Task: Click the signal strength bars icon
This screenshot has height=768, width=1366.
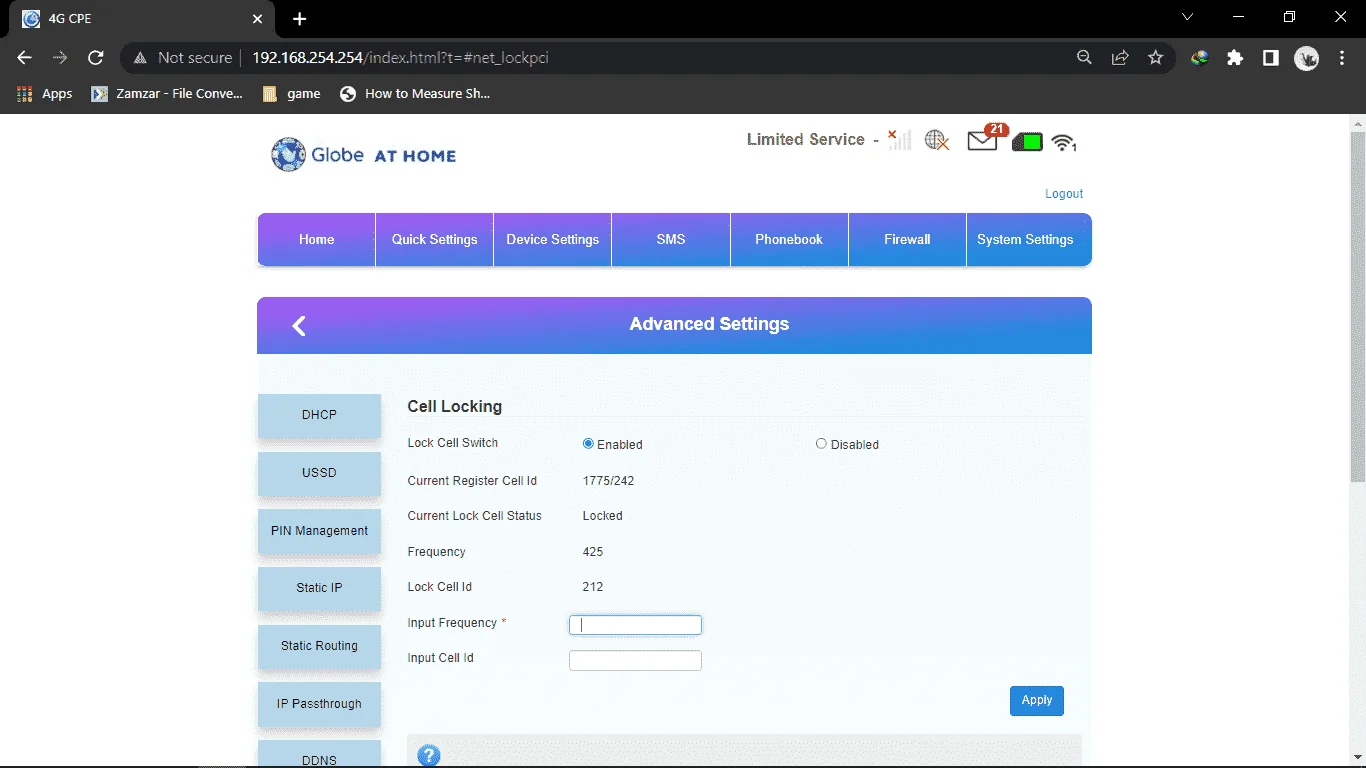Action: click(899, 139)
